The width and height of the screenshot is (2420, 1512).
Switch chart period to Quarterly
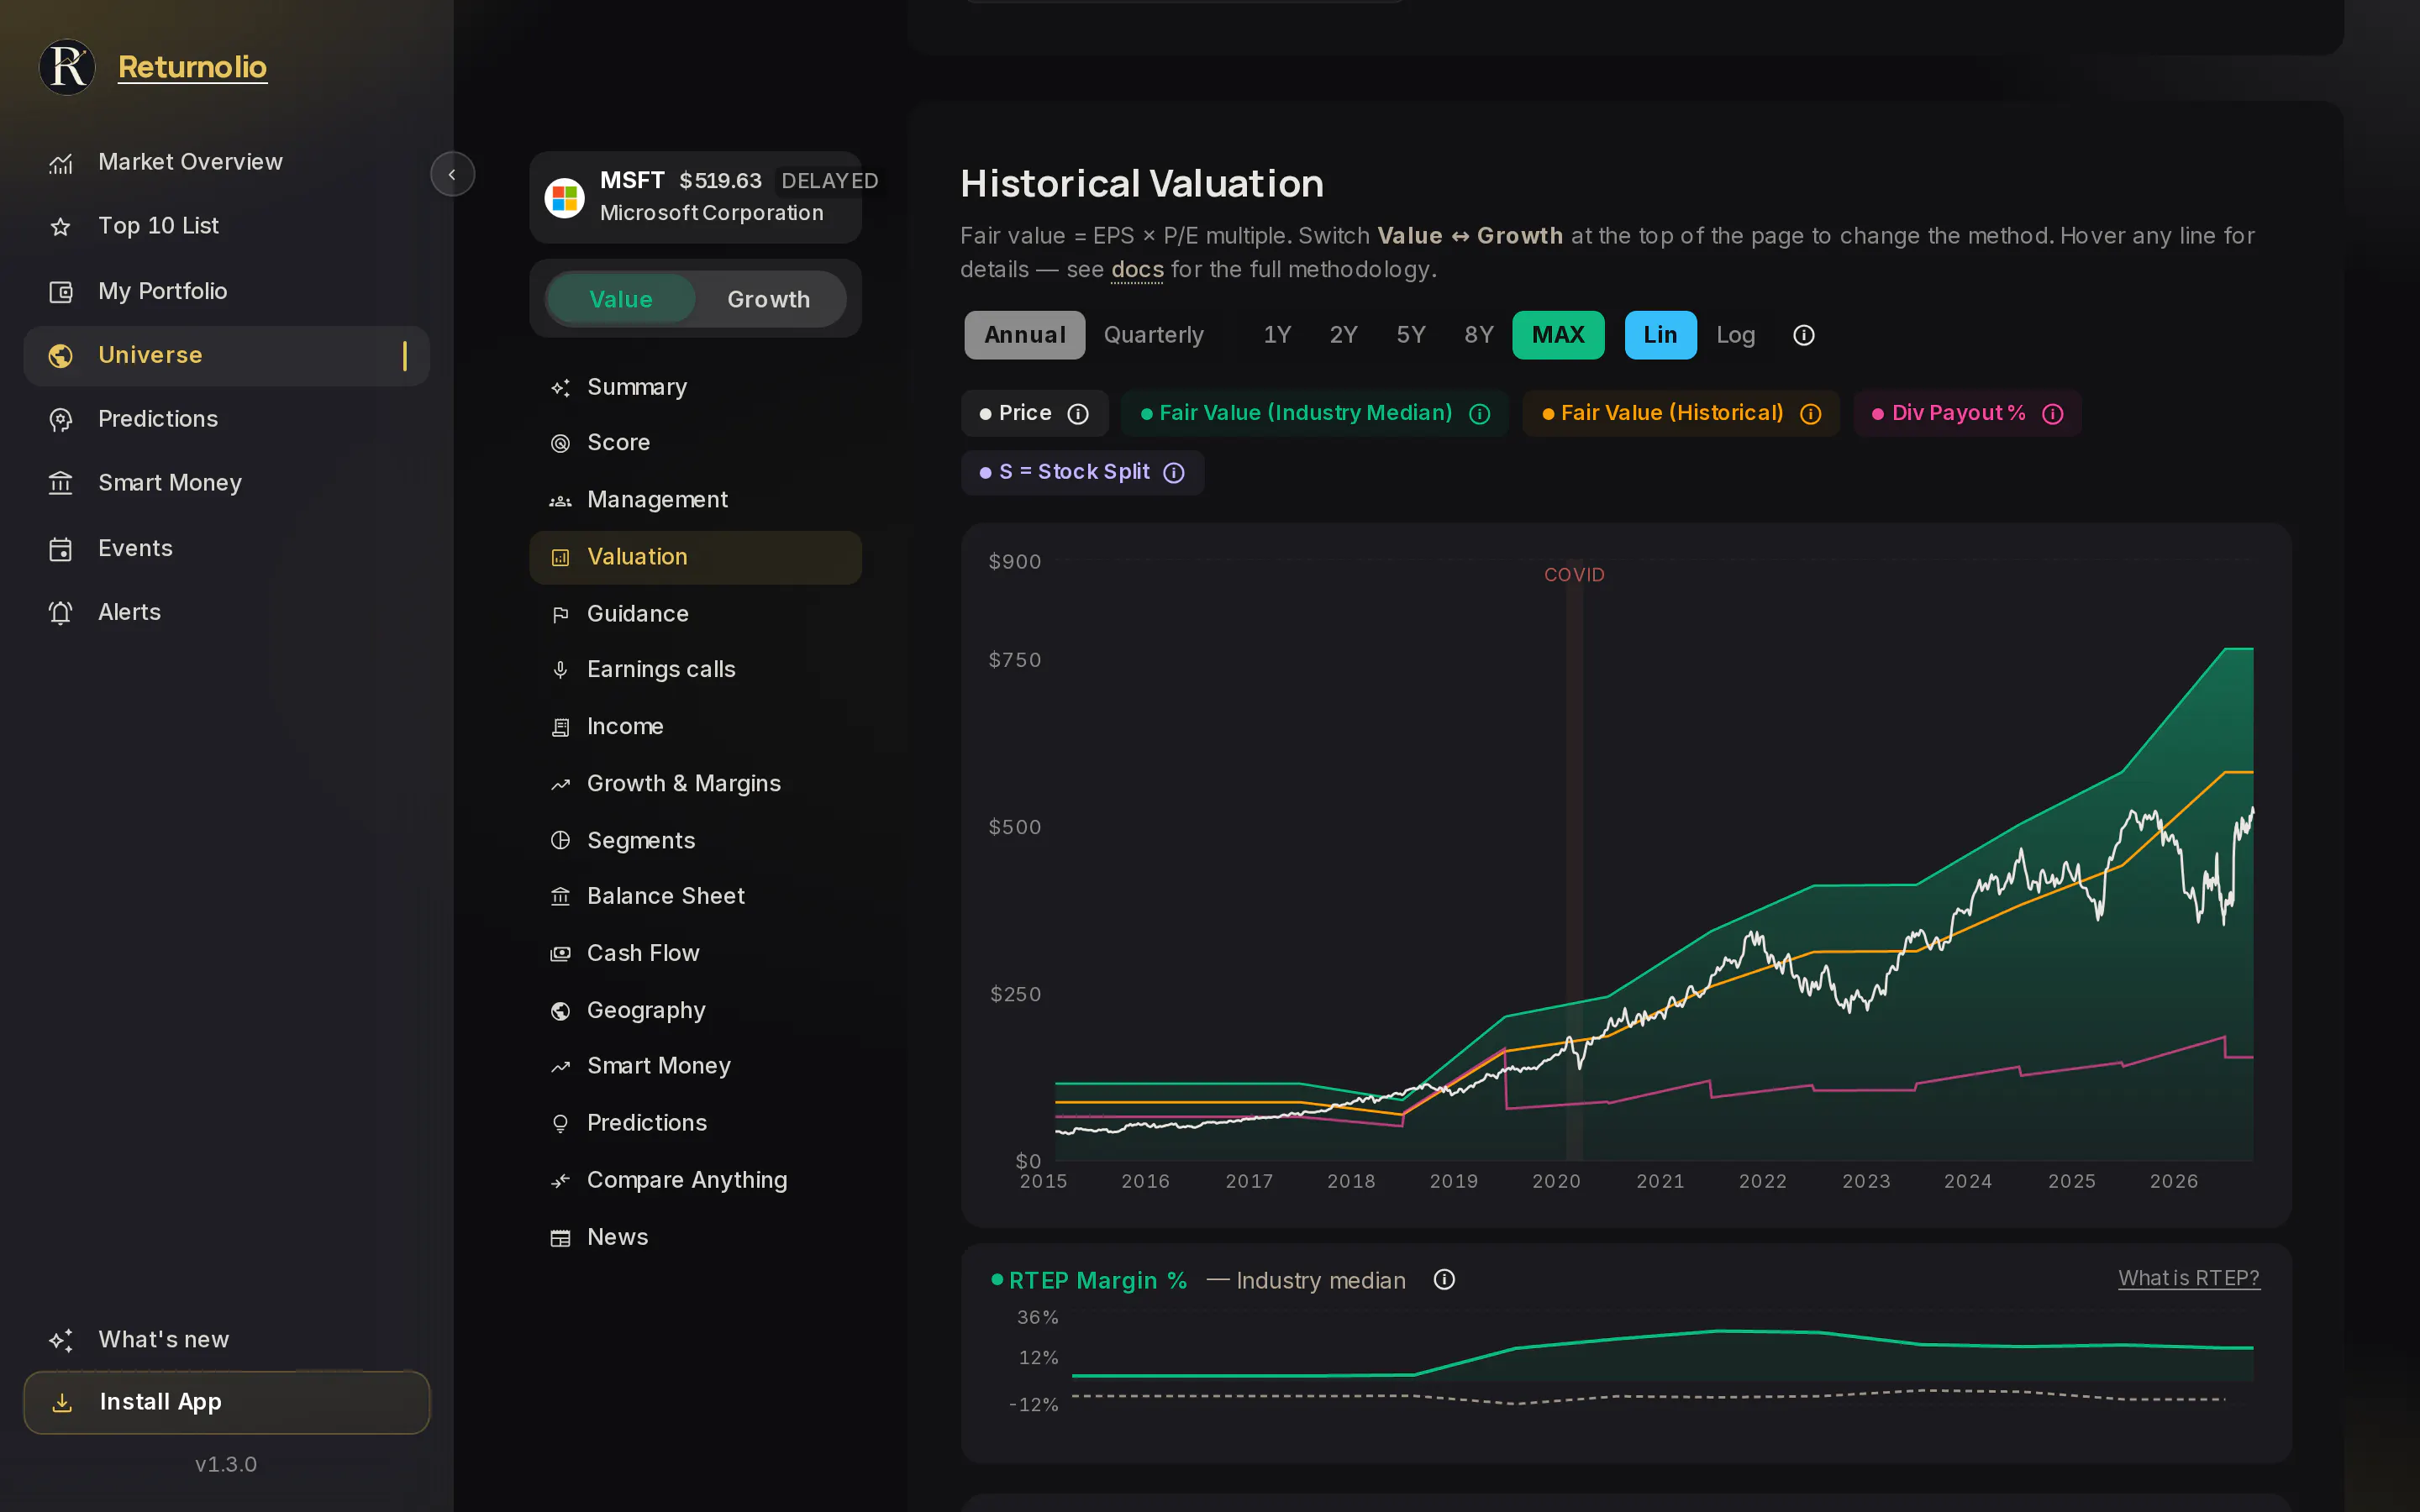click(x=1153, y=335)
